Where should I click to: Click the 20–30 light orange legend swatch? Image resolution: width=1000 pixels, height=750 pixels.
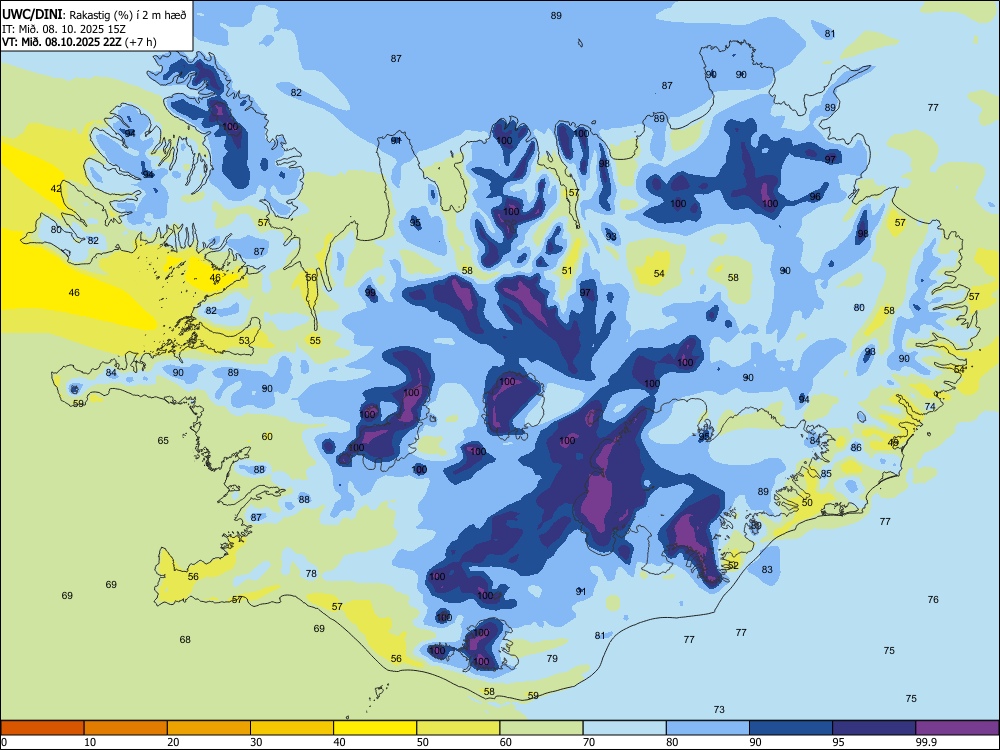(x=209, y=728)
